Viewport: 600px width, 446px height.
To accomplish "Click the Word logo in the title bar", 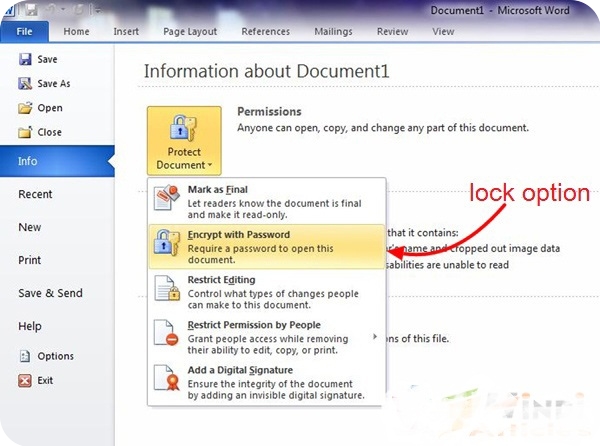I will (x=8, y=10).
